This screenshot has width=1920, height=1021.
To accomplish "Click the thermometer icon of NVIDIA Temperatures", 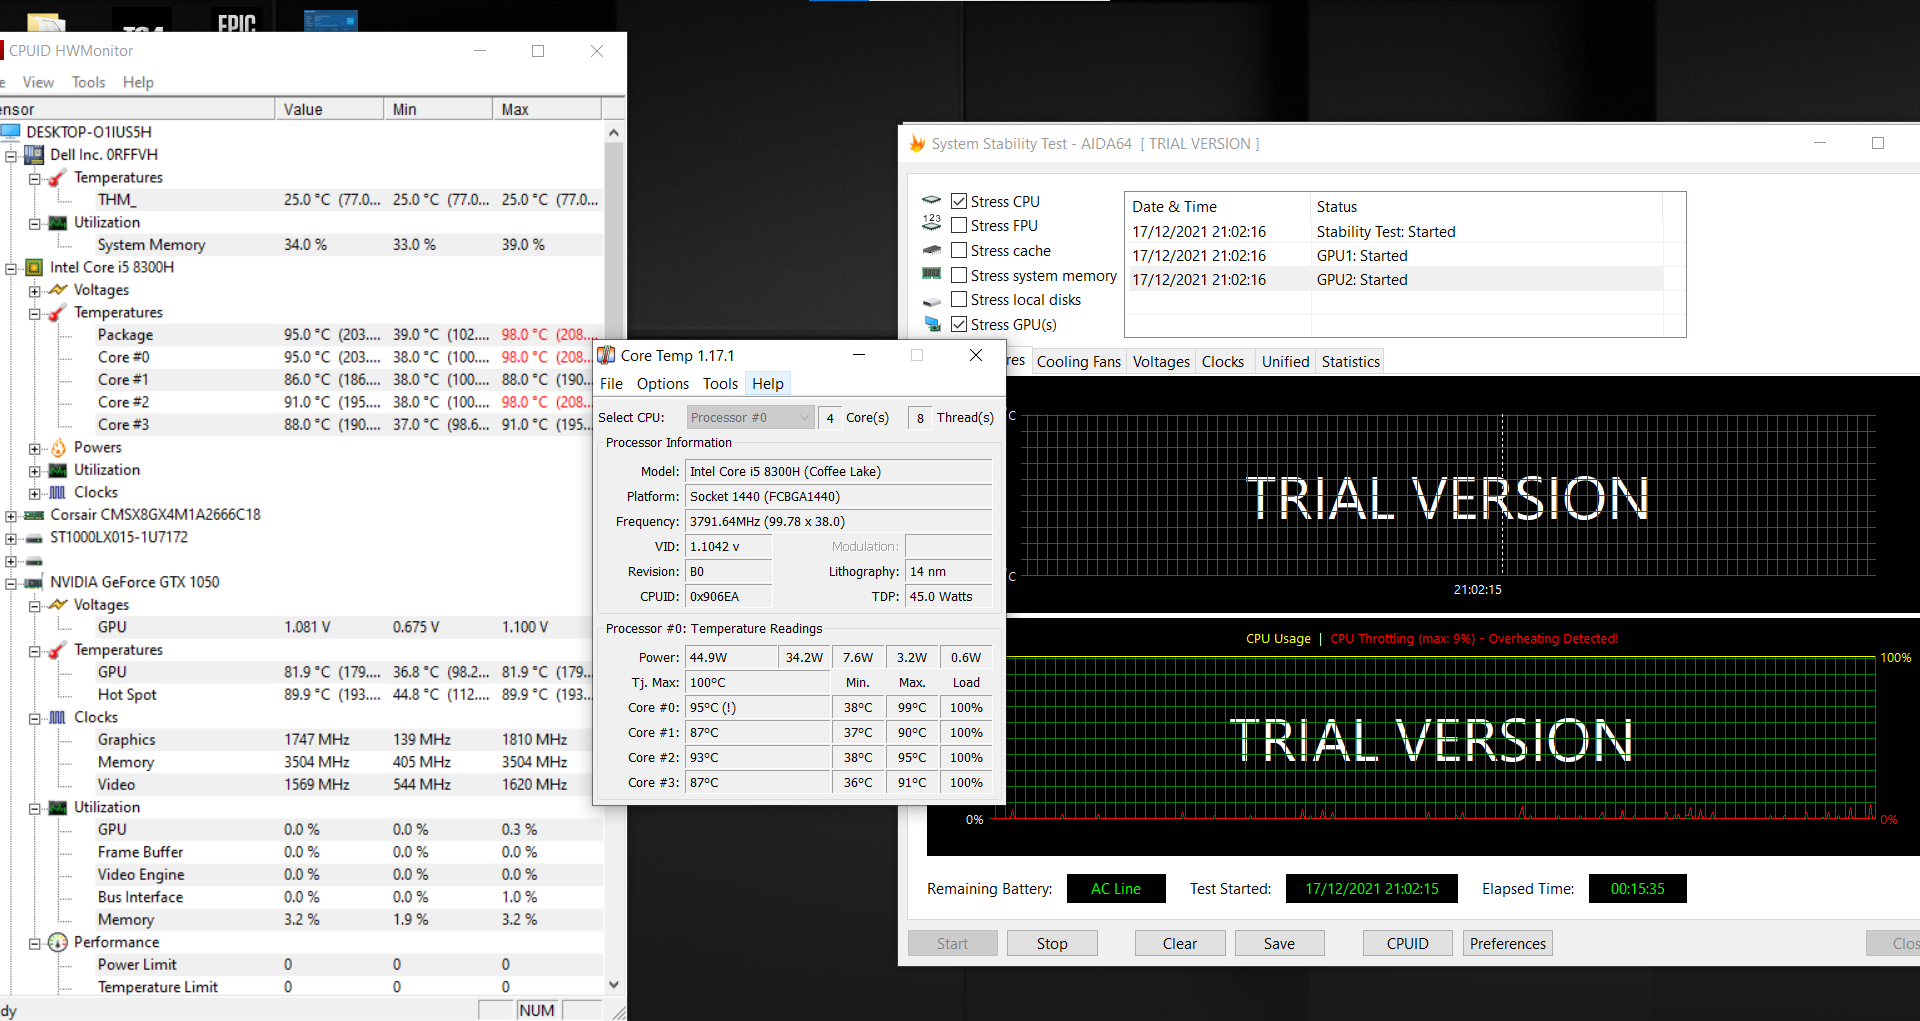I will (58, 650).
